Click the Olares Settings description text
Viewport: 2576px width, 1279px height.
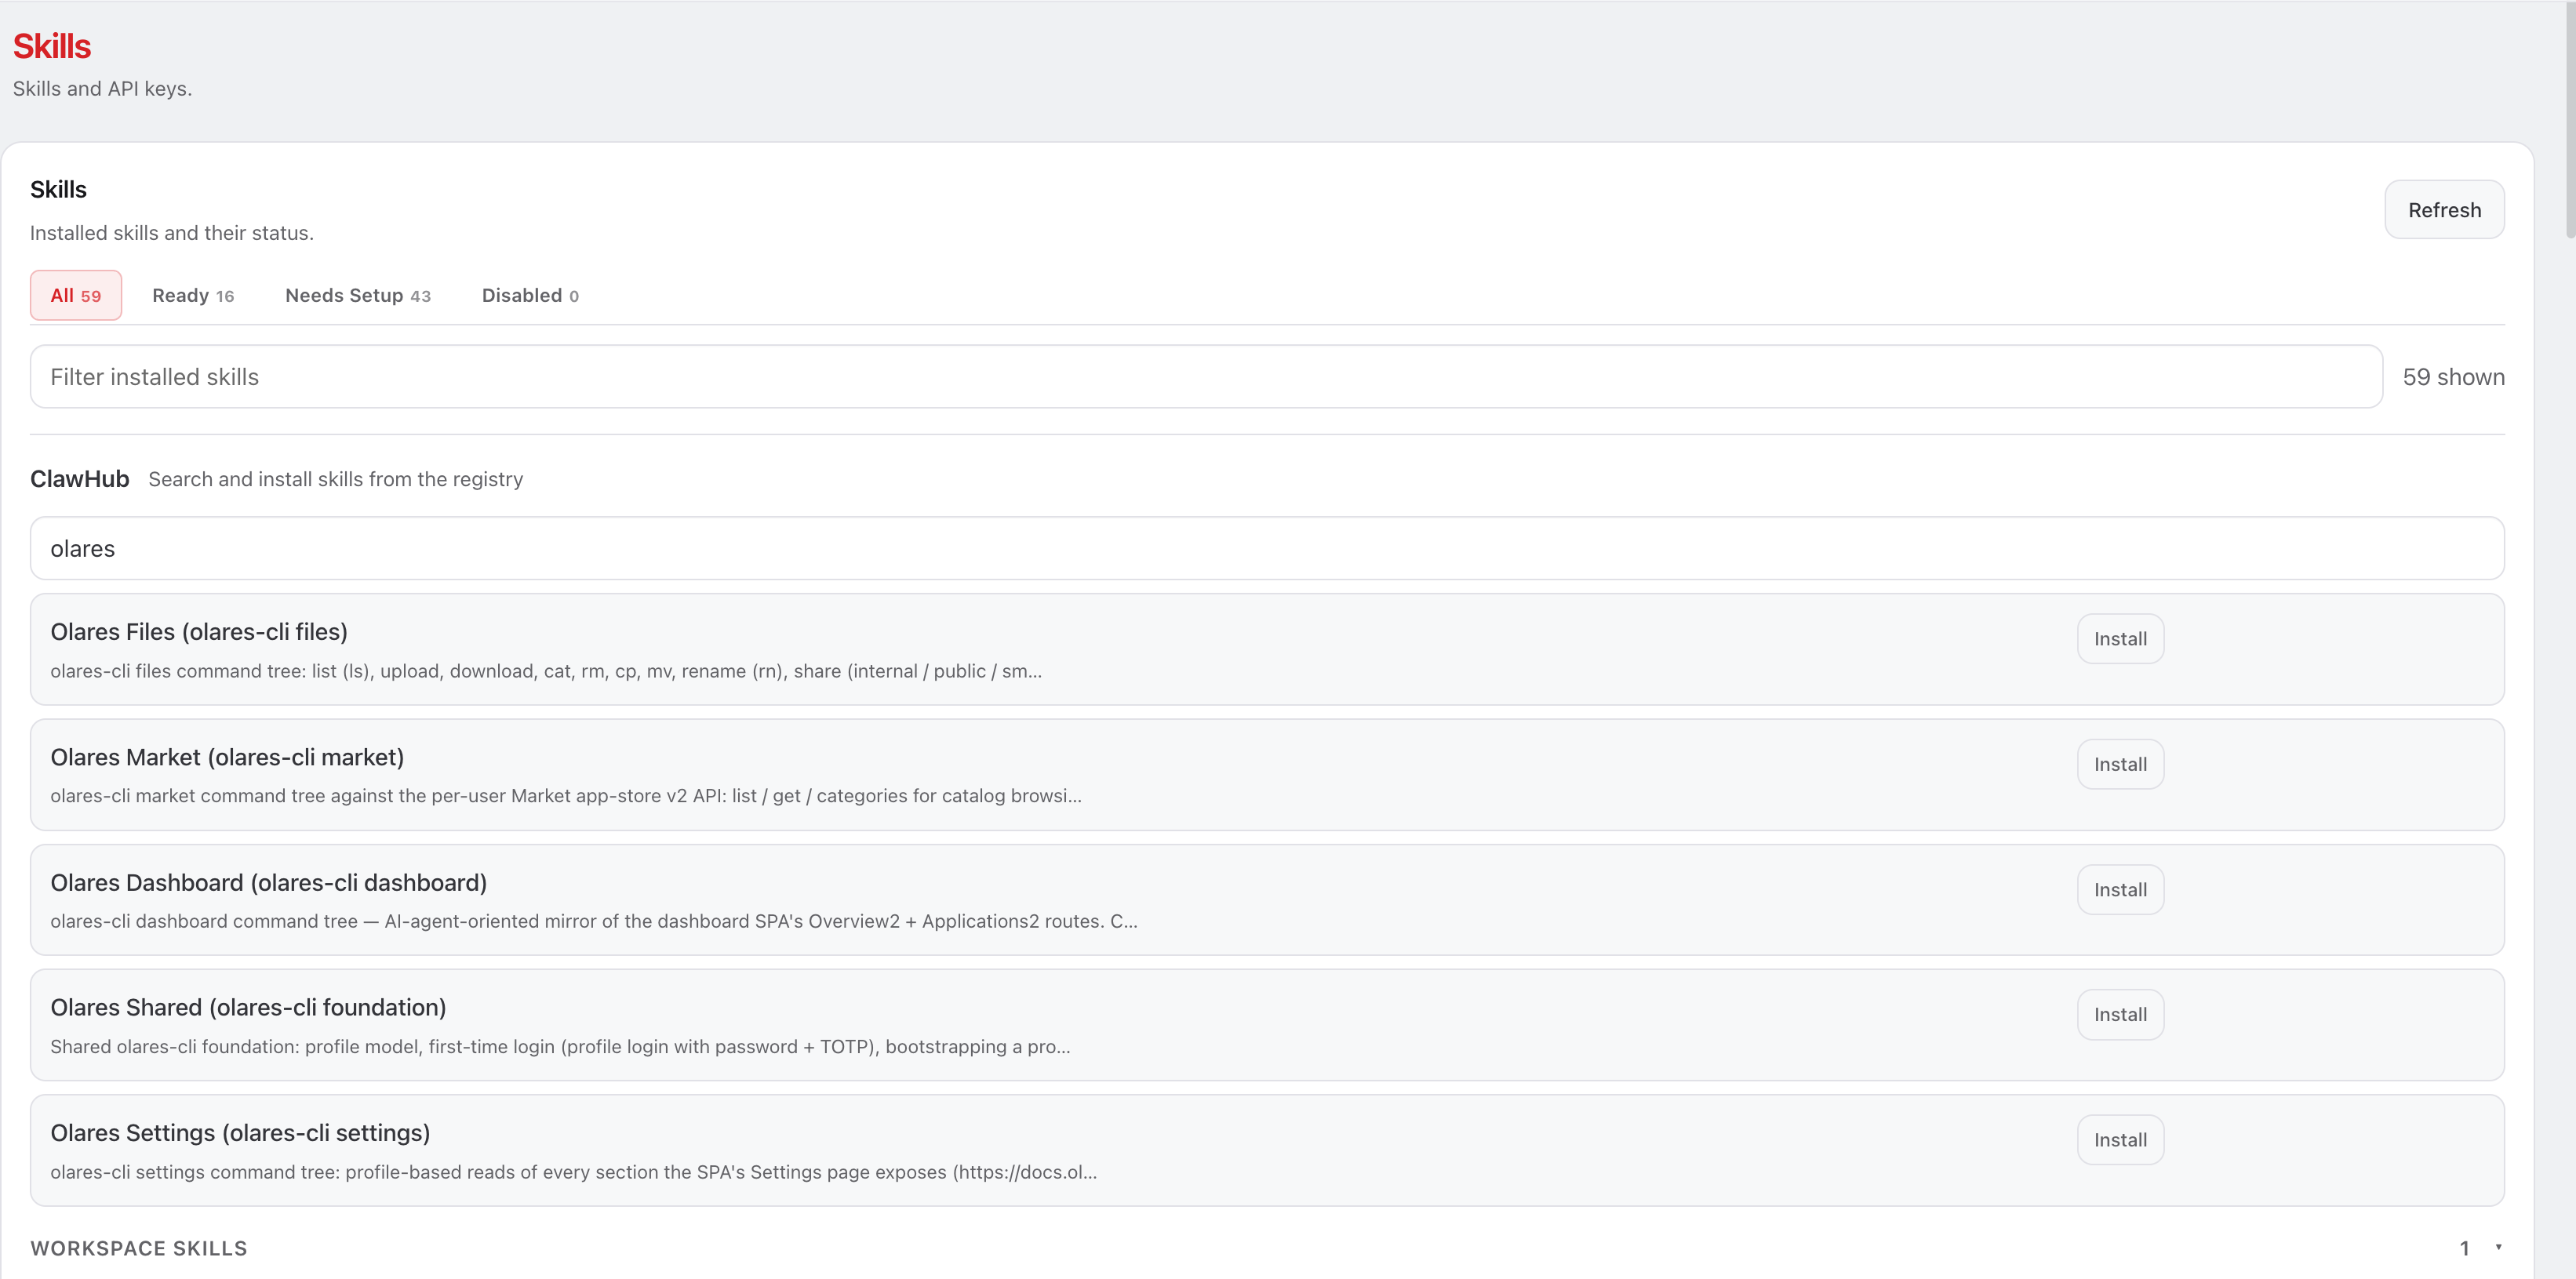point(574,1172)
